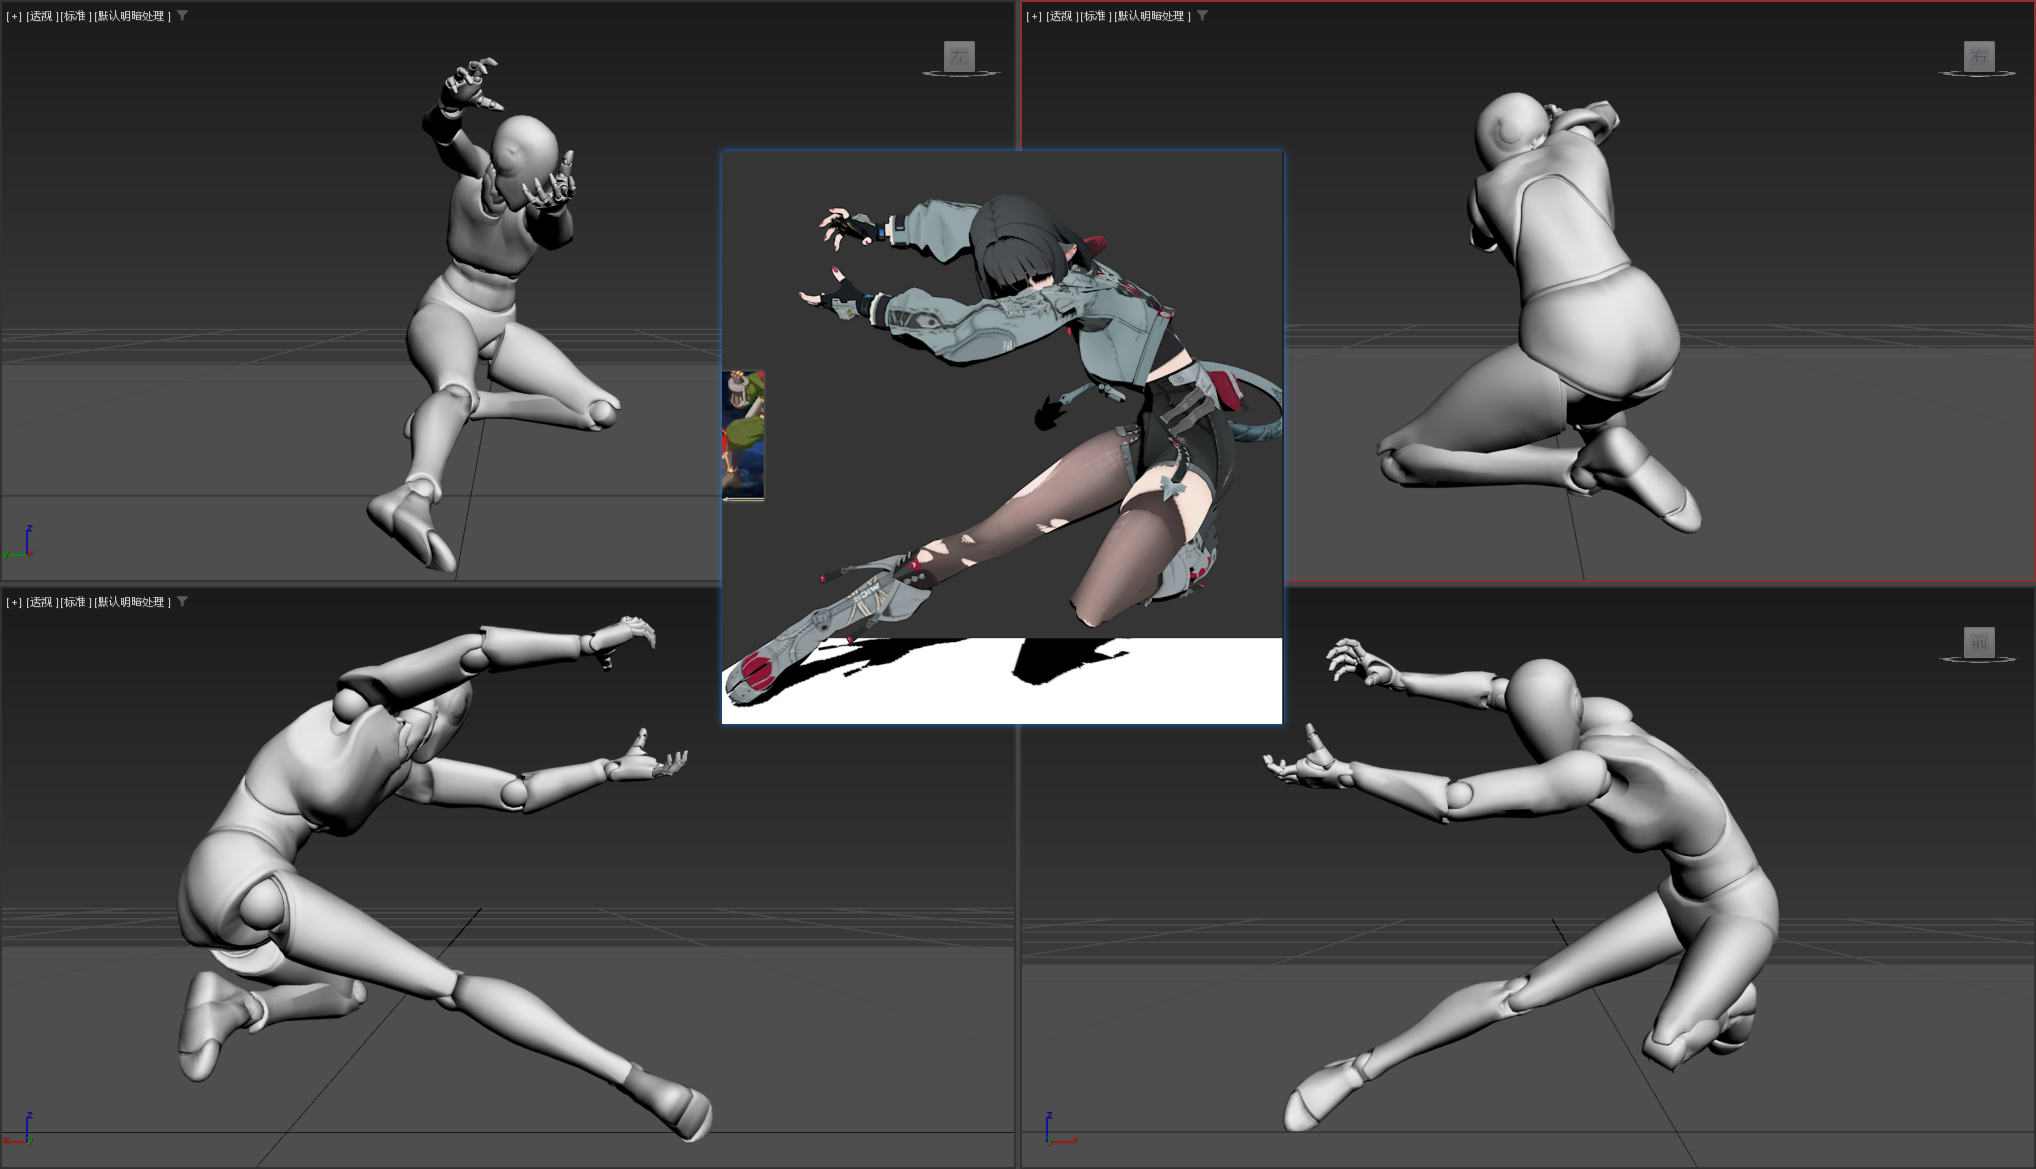The height and width of the screenshot is (1169, 2036).
Task: Open the [+] general menu in top-left viewport
Action: click(x=14, y=16)
